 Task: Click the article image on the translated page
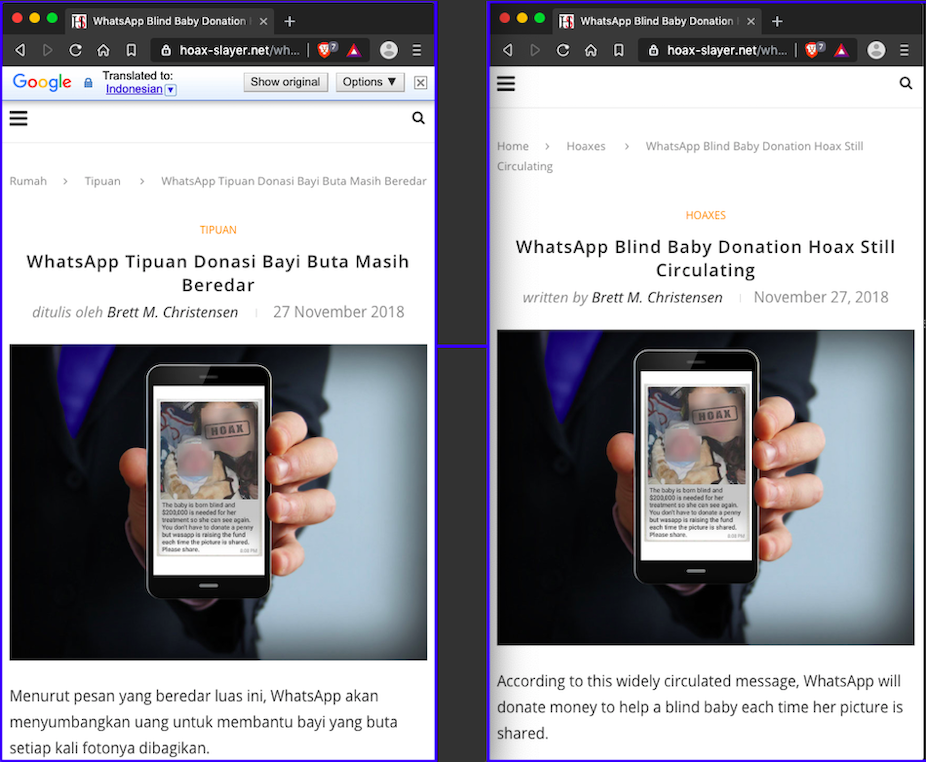tap(218, 502)
